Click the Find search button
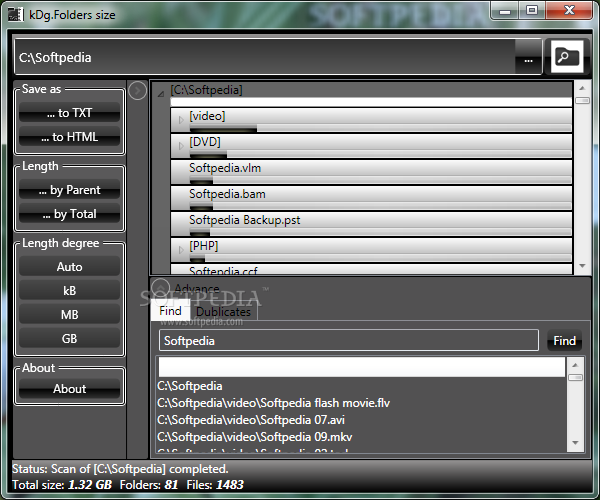This screenshot has height=500, width=600. coord(564,340)
